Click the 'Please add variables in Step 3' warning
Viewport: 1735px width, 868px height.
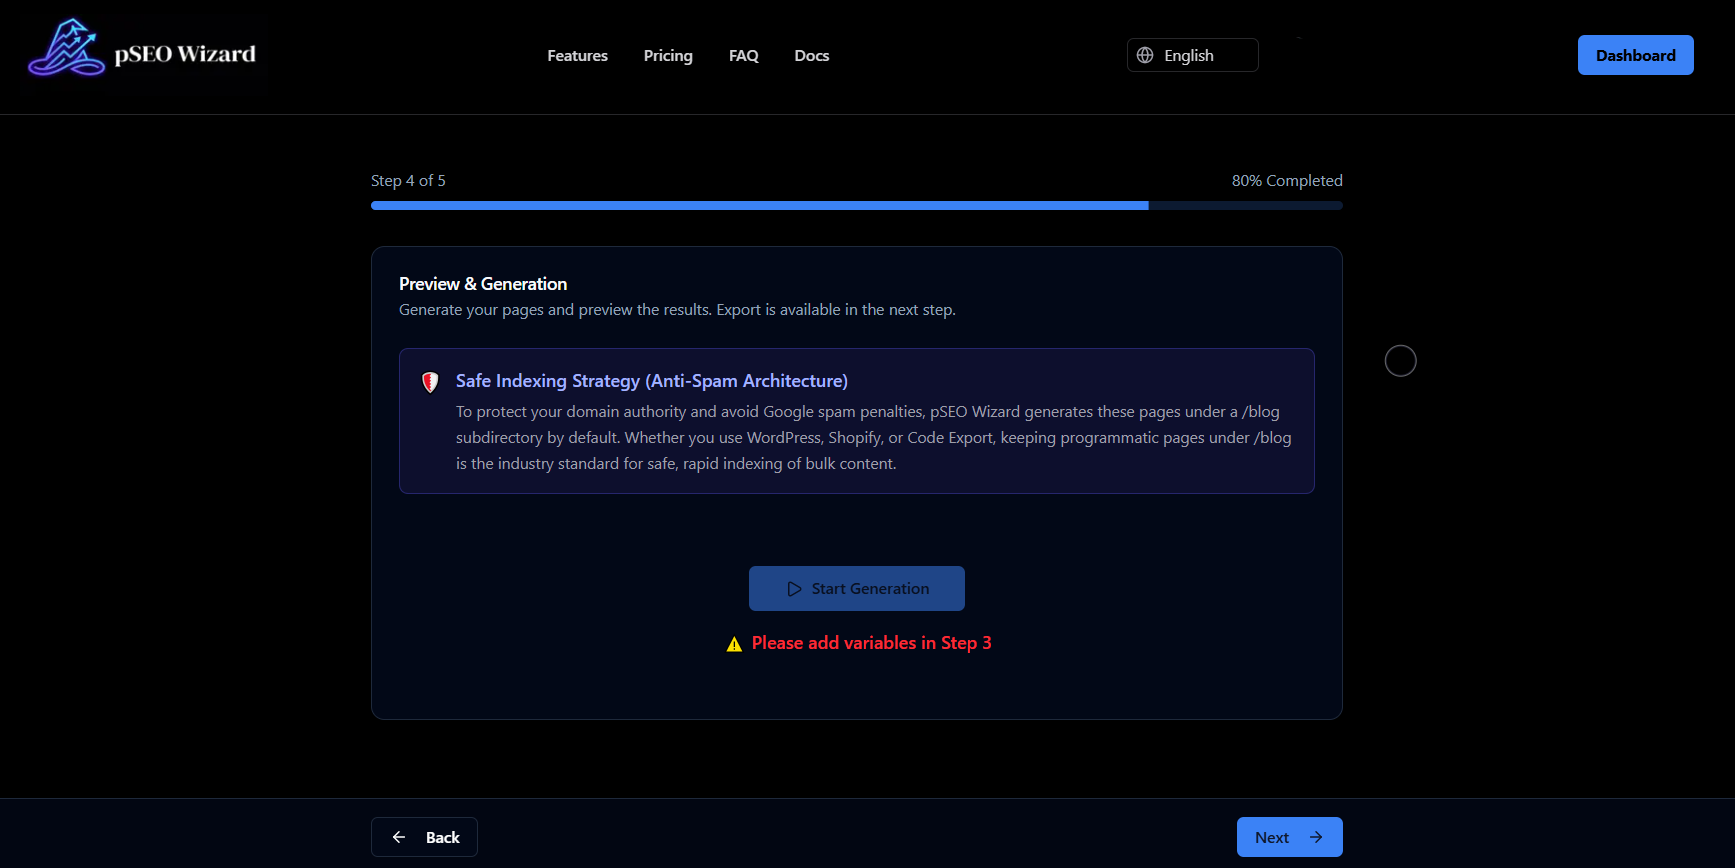[x=871, y=643]
